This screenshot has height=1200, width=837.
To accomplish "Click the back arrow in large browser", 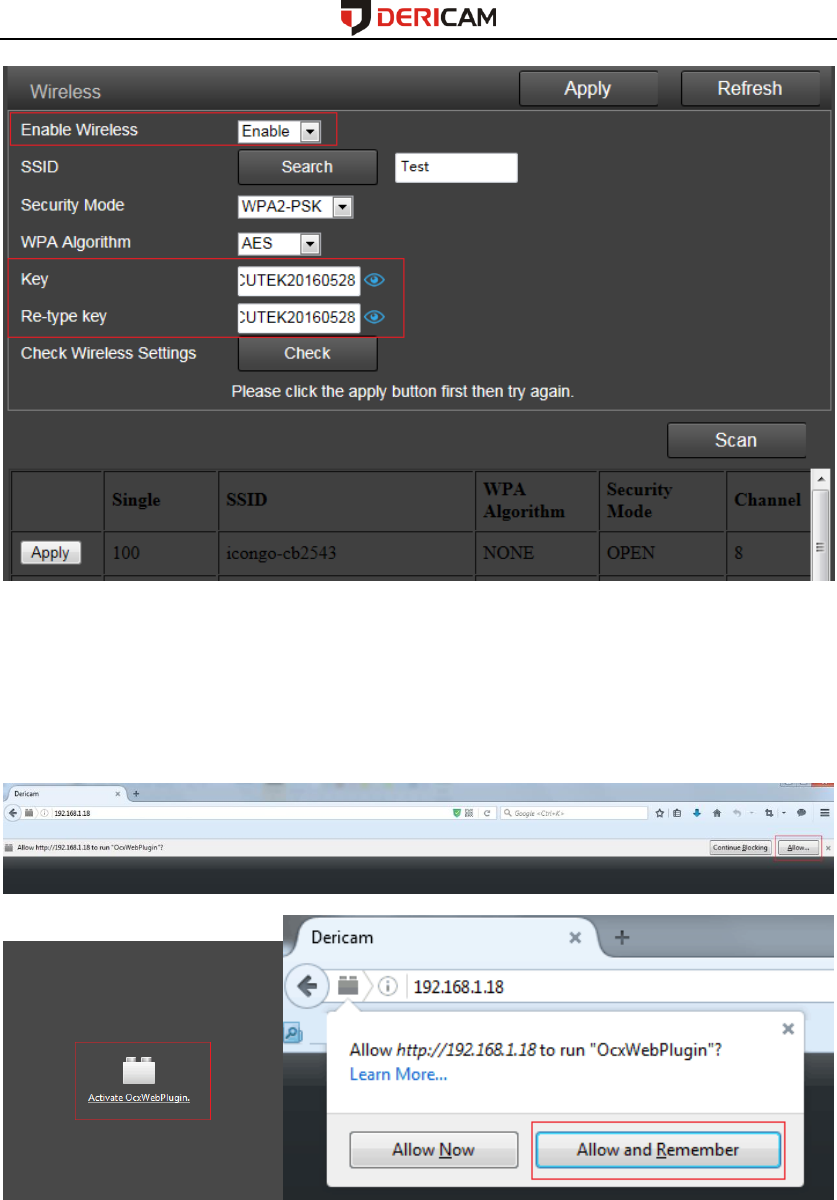I will [x=307, y=987].
